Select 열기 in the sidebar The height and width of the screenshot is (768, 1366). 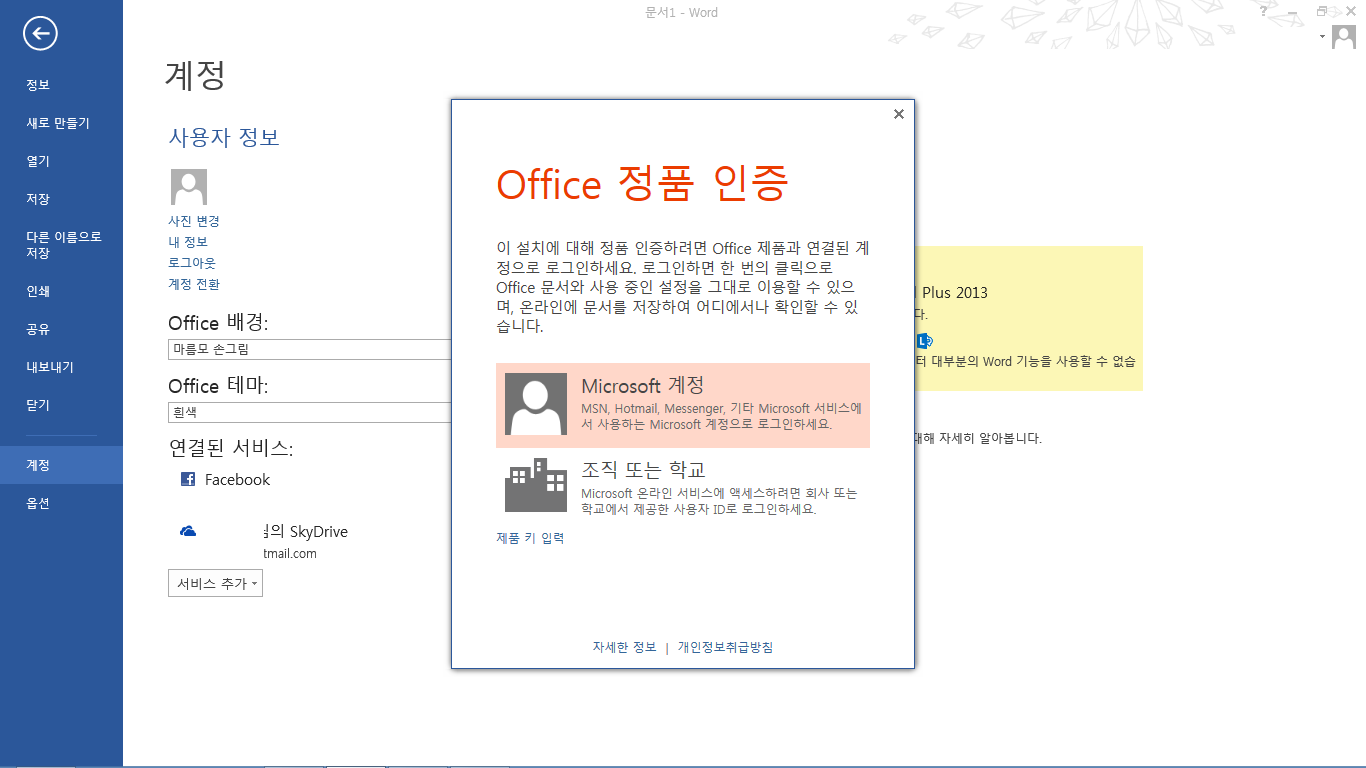coord(61,161)
